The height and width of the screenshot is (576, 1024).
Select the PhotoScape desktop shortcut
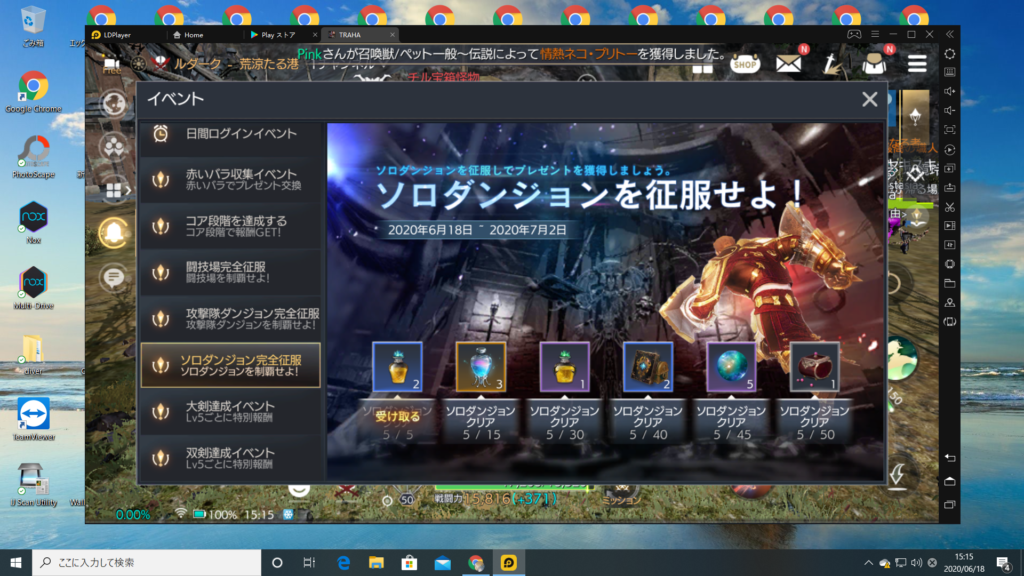click(33, 157)
